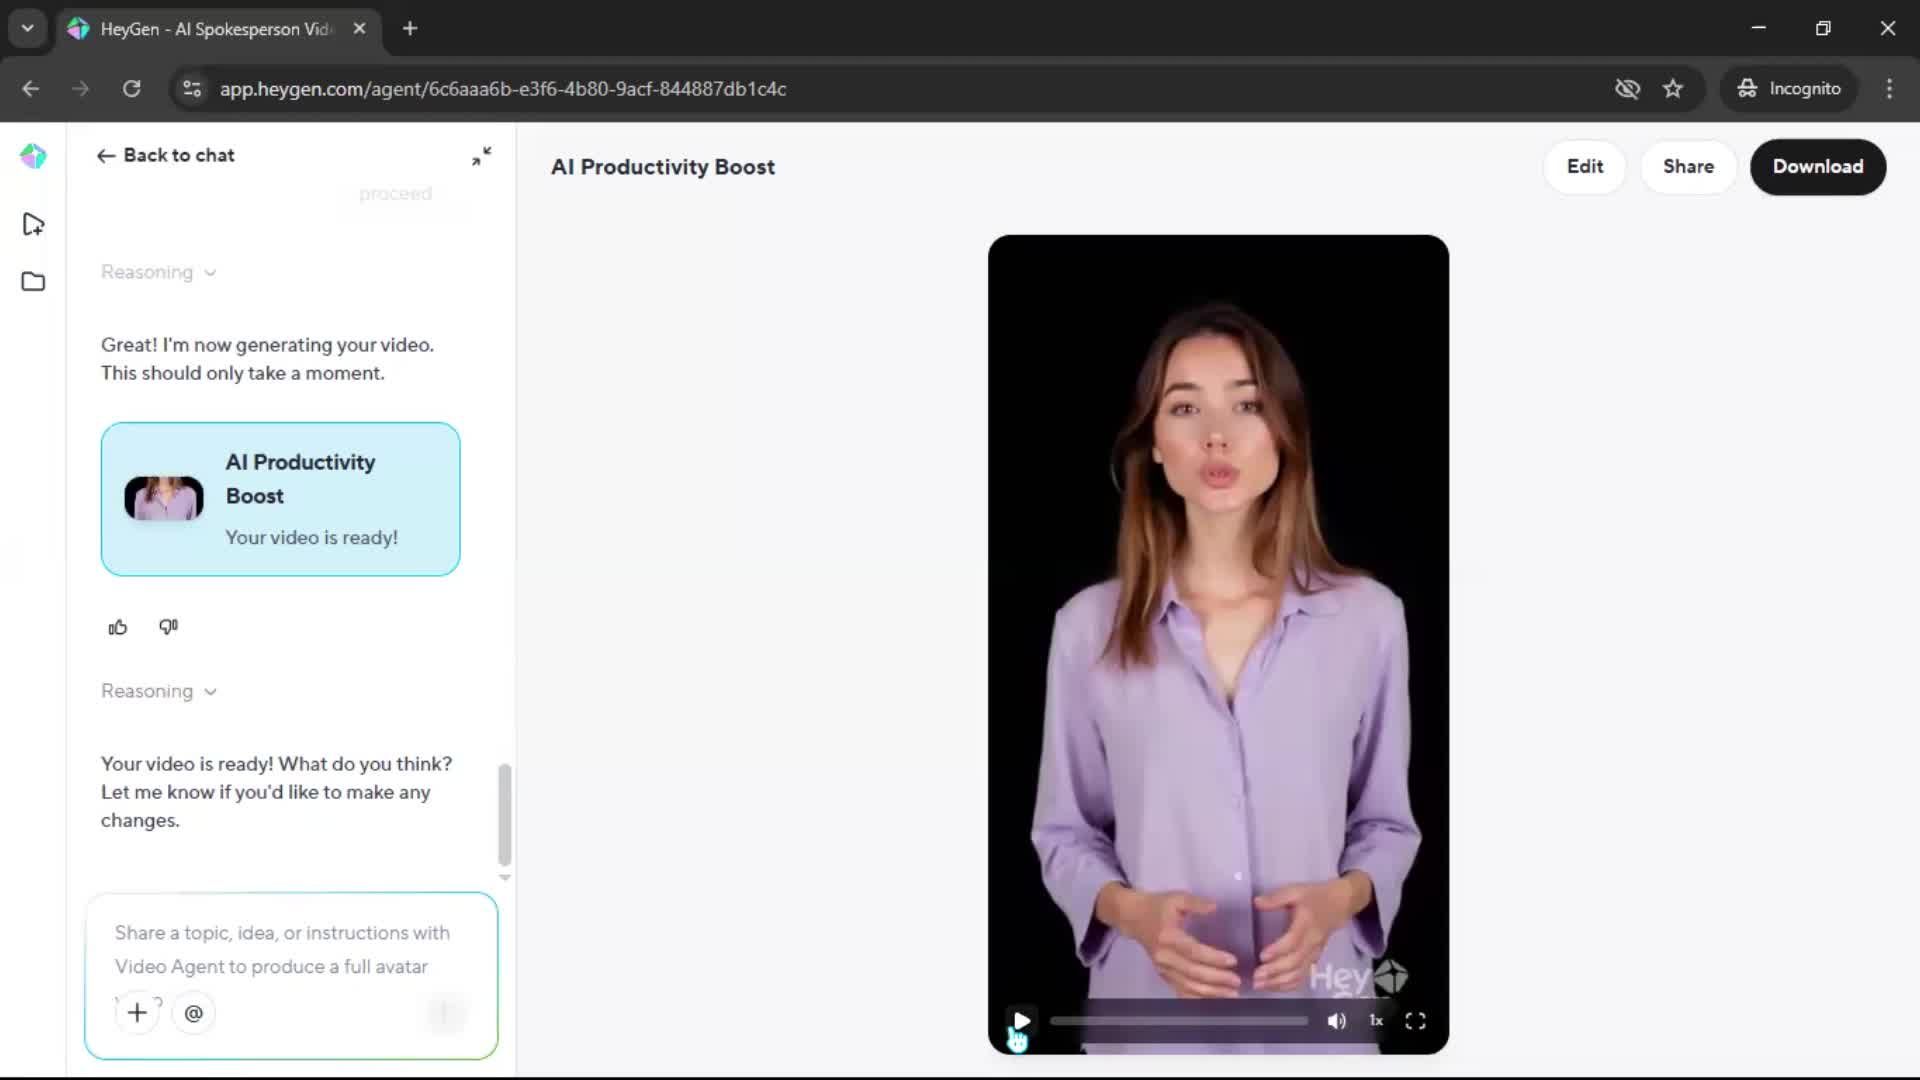Give thumbs up feedback on response

(118, 627)
